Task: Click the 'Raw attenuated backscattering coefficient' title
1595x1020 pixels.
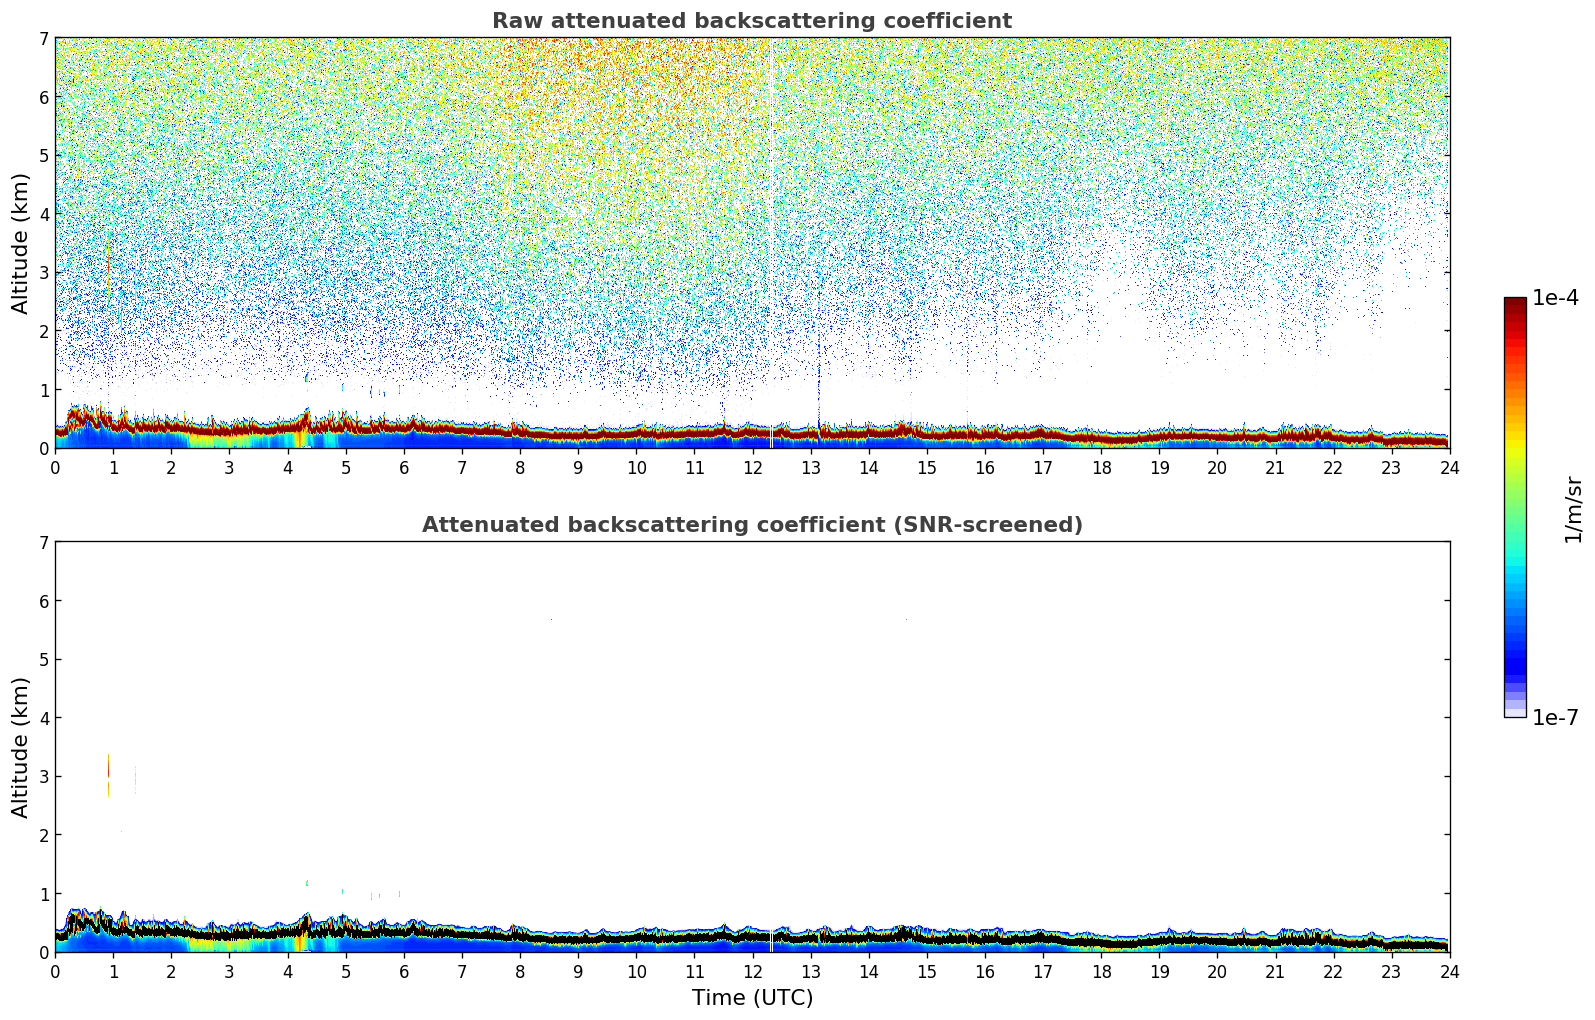Action: click(752, 21)
